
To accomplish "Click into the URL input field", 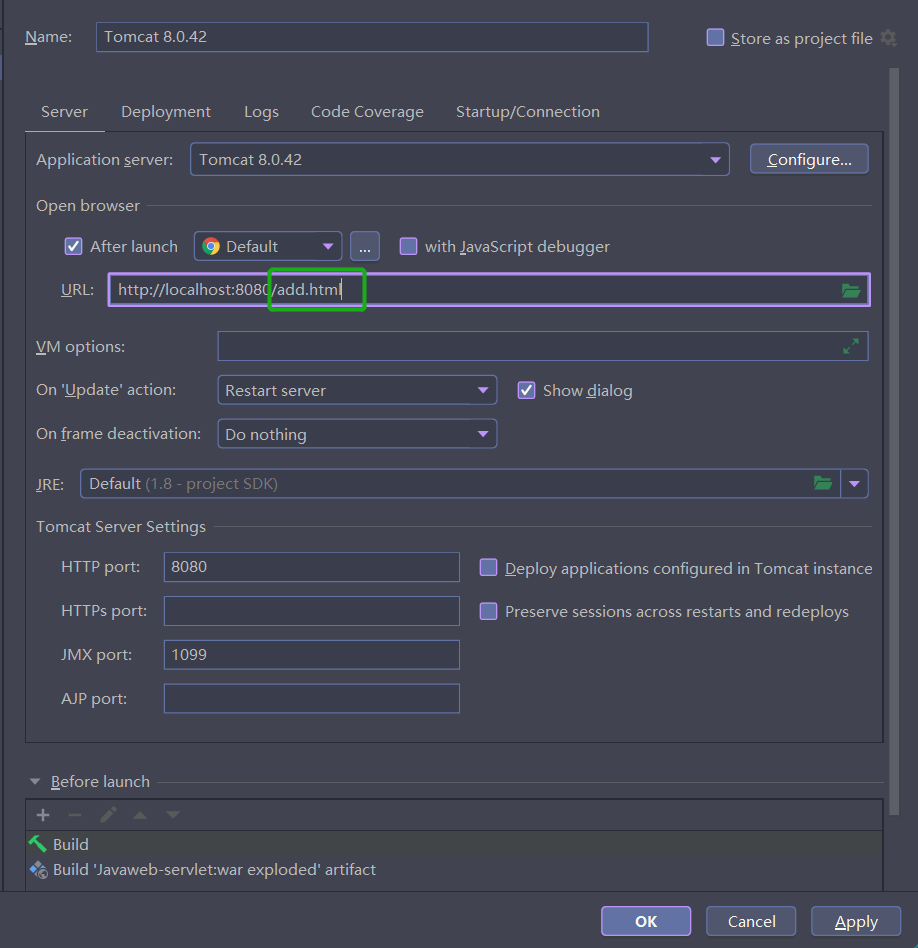I will (489, 290).
